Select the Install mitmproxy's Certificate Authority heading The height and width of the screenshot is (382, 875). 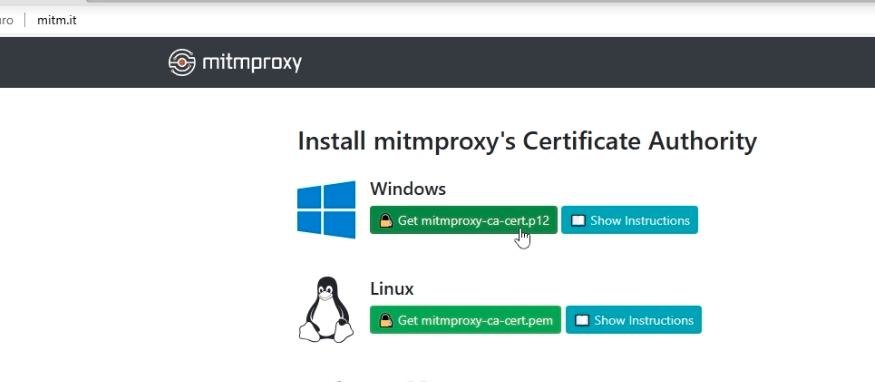coord(527,141)
